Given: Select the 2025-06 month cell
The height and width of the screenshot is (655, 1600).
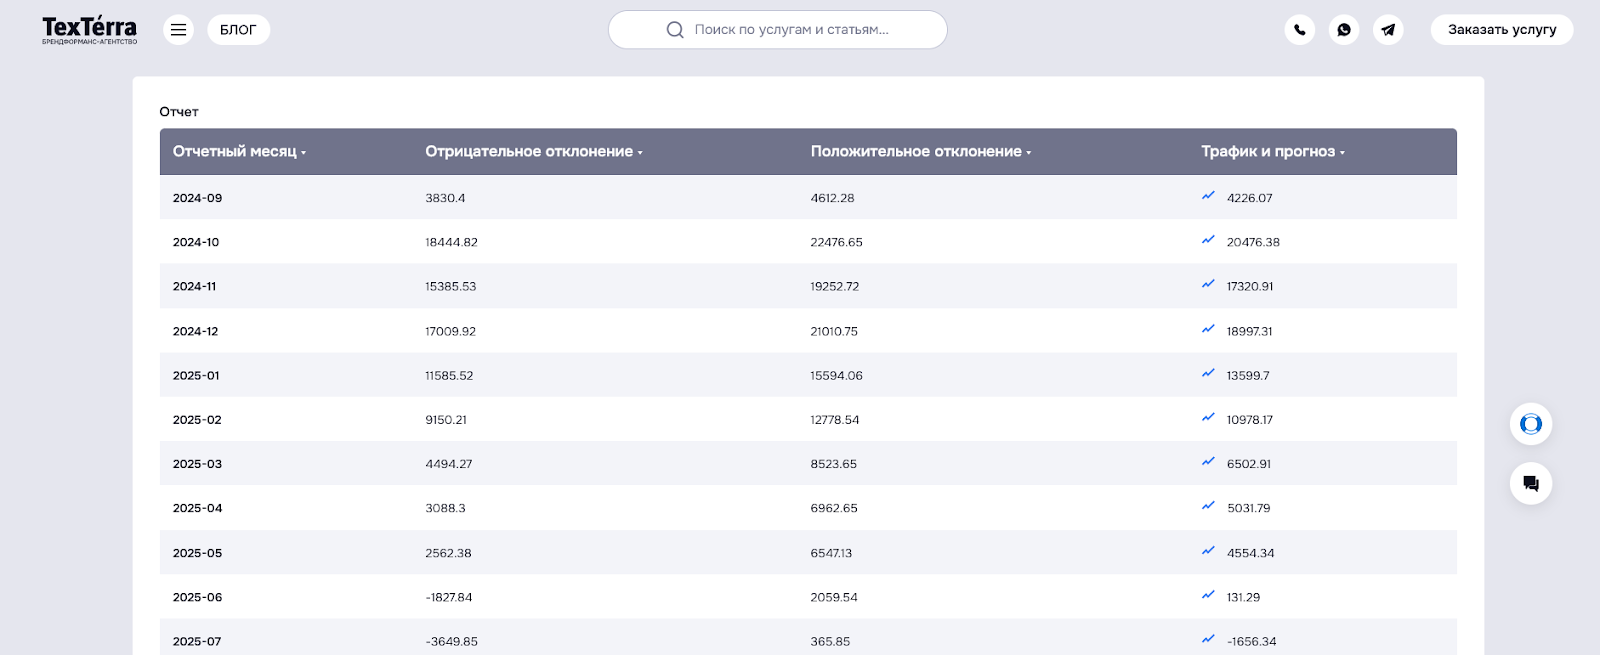Looking at the screenshot, I should click(x=198, y=597).
